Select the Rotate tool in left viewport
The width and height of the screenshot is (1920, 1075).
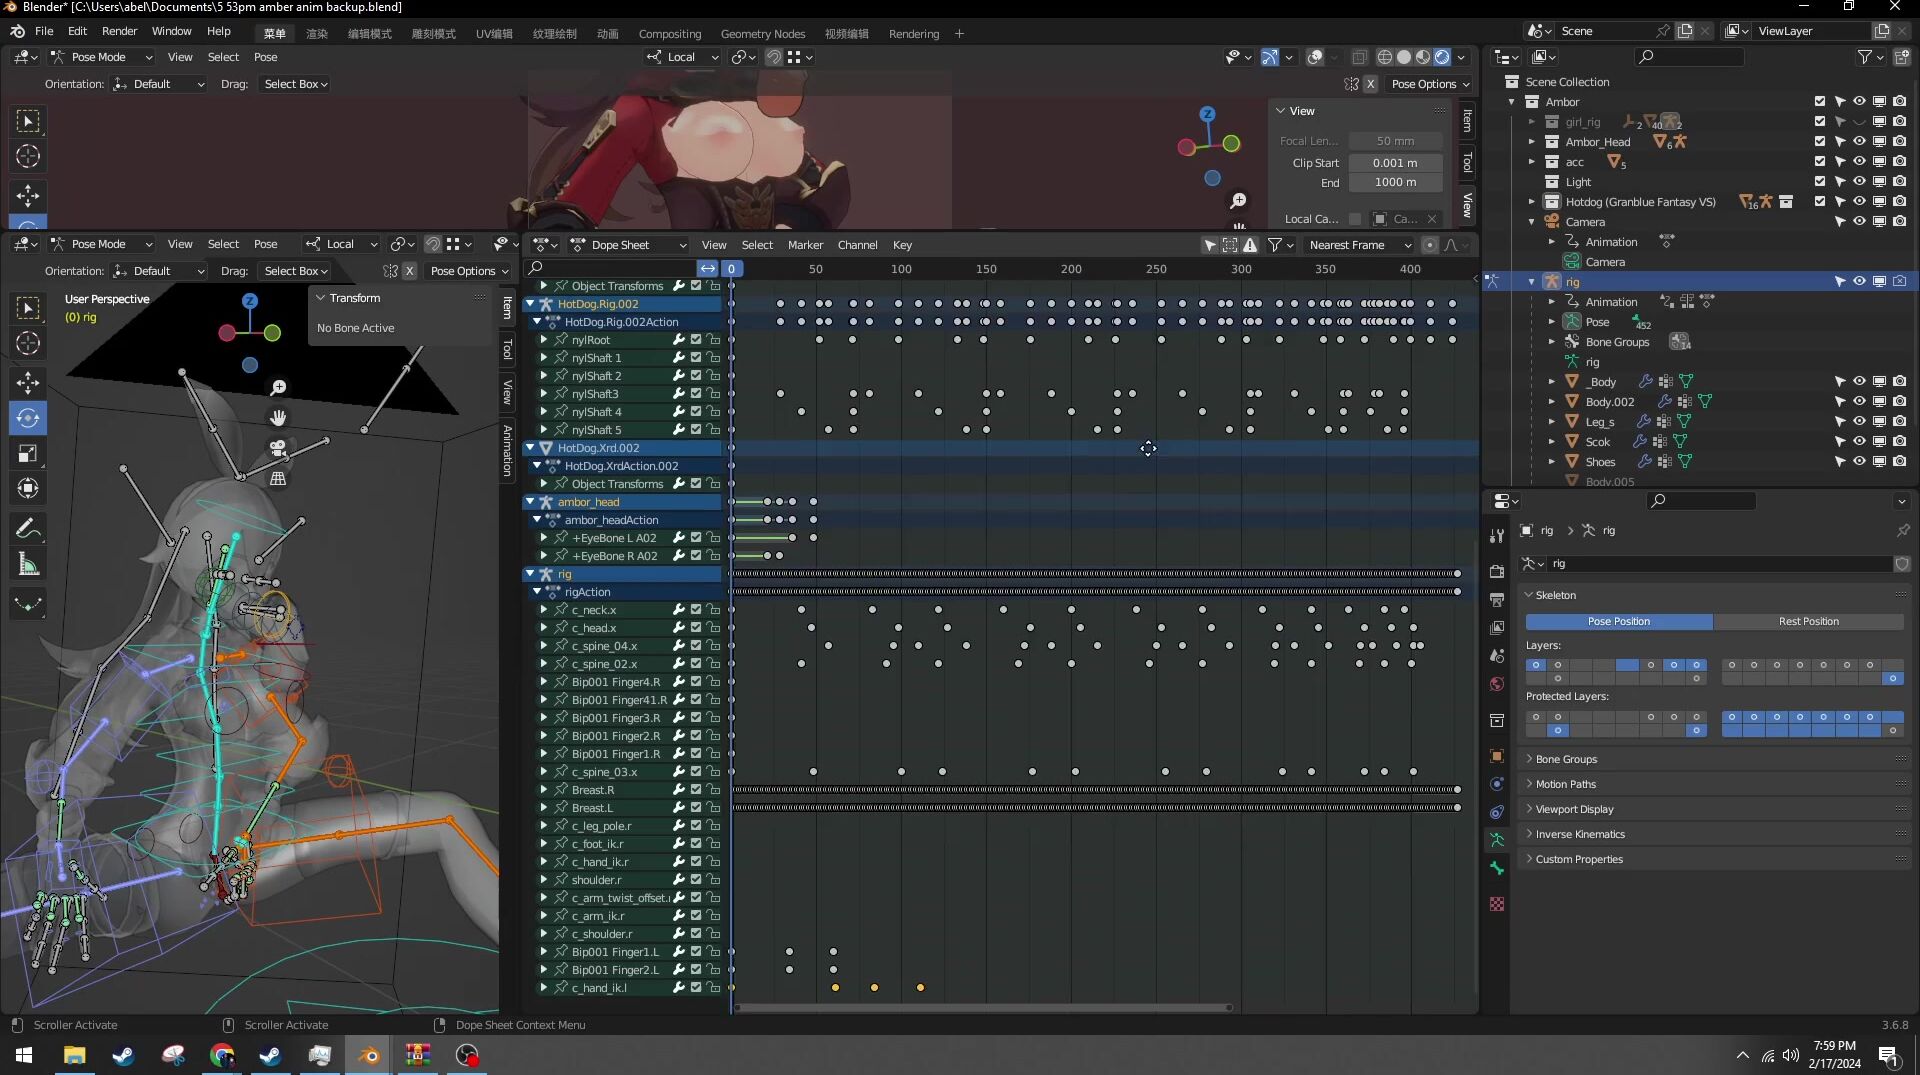click(x=28, y=418)
